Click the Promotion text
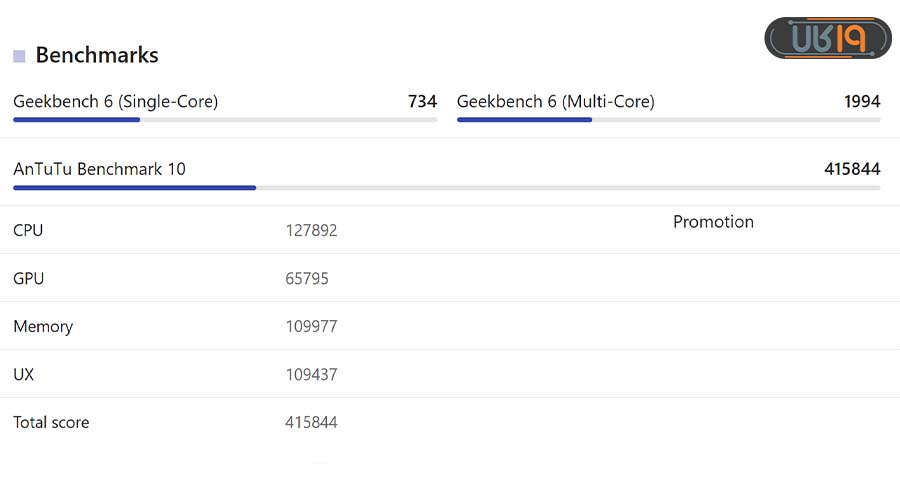Viewport: 900px width, 500px height. [713, 222]
